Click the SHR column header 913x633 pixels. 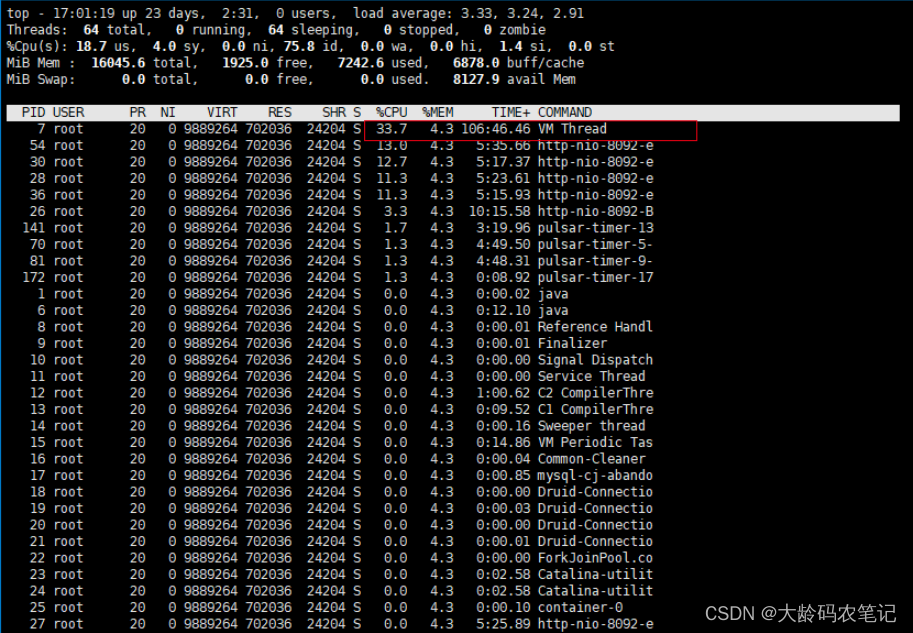click(334, 112)
